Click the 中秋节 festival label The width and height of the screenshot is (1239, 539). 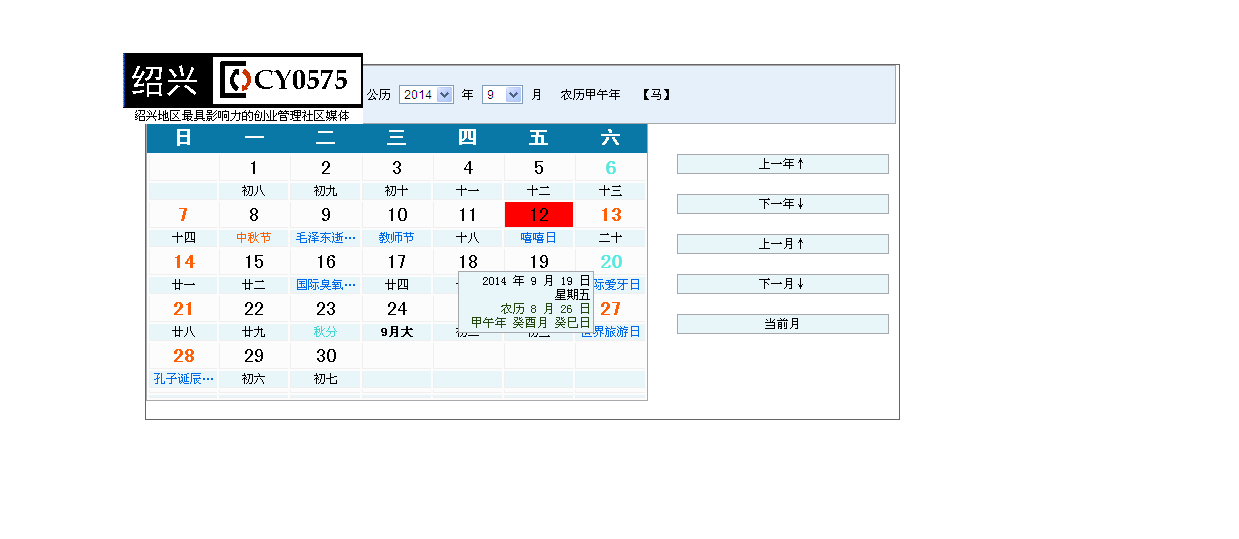(x=254, y=238)
